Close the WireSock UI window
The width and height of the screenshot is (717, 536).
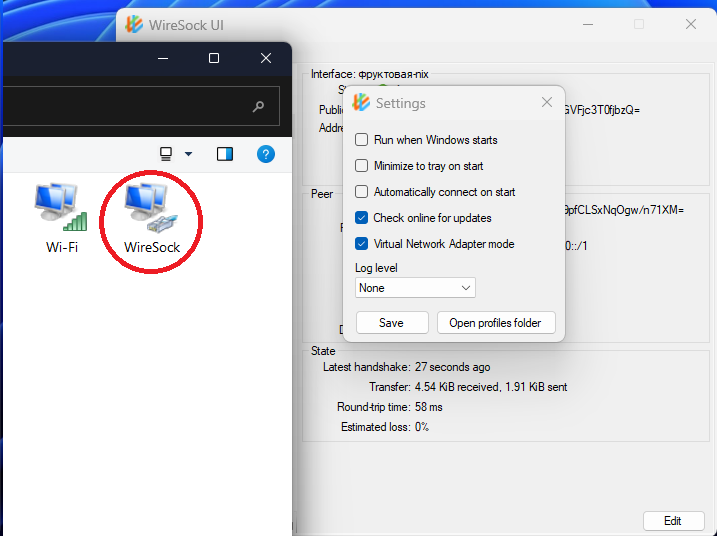click(691, 24)
